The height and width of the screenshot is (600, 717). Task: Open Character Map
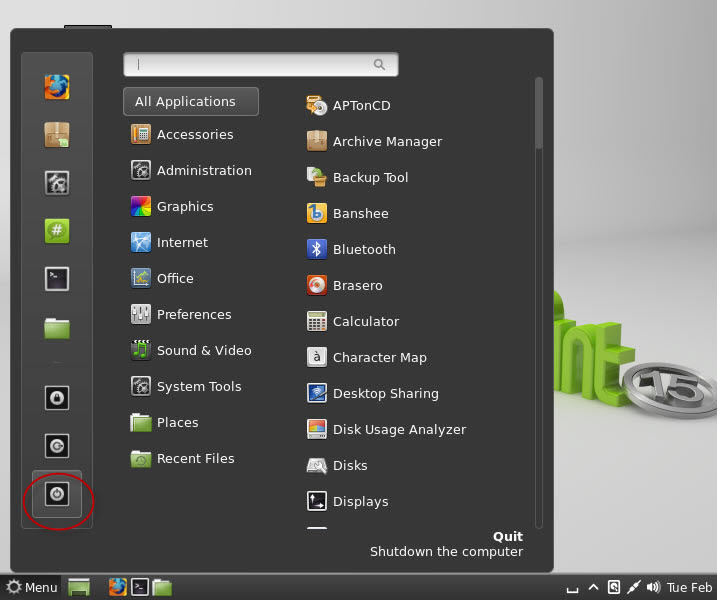coord(366,358)
